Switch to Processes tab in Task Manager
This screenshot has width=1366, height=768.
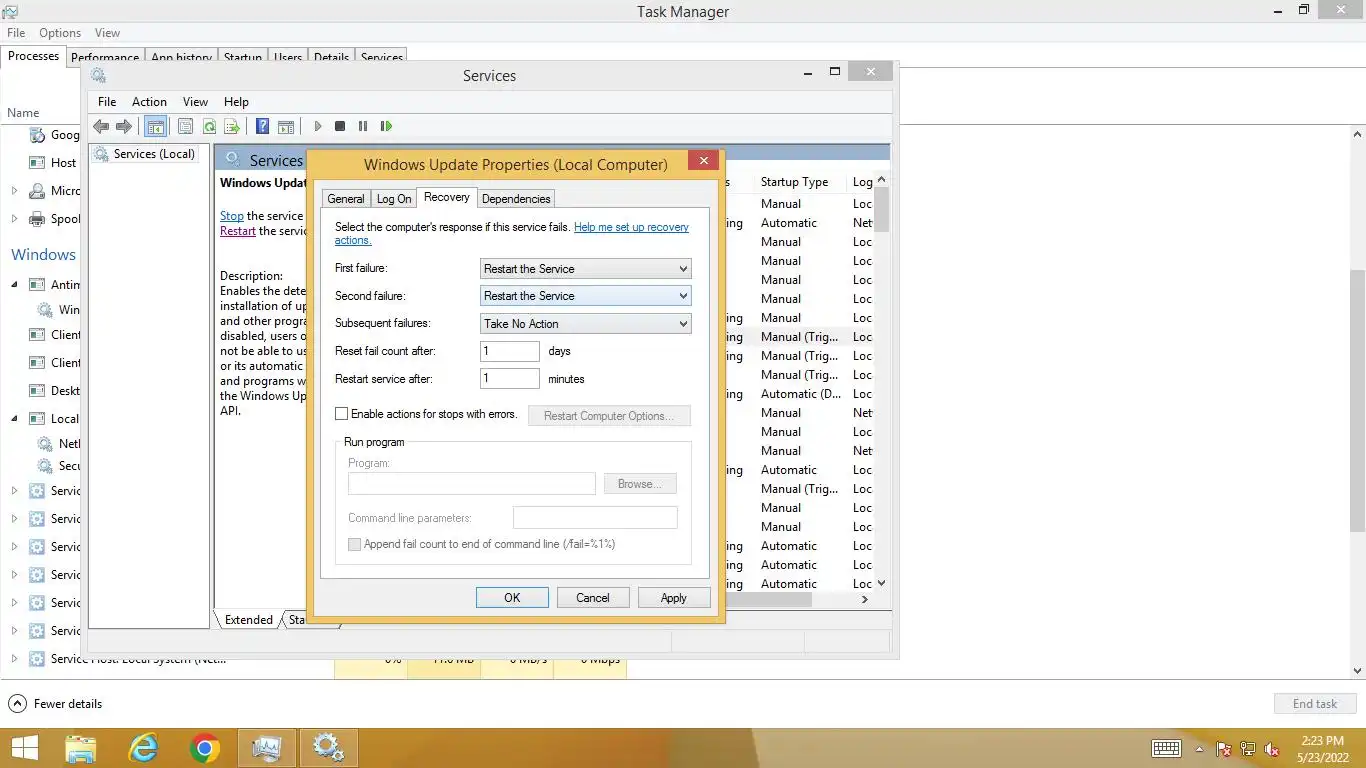pos(33,56)
